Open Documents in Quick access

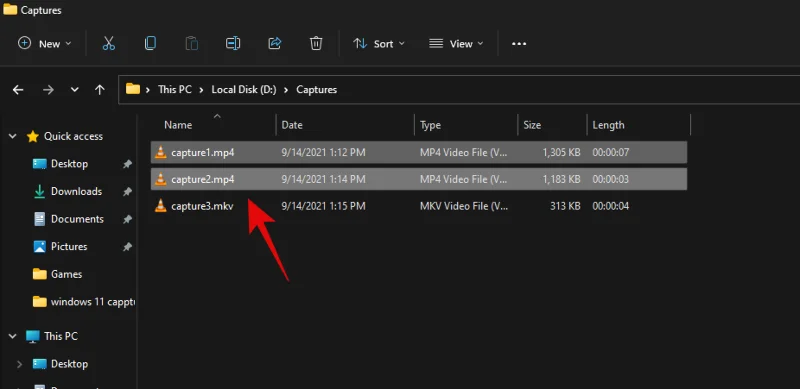tap(77, 219)
